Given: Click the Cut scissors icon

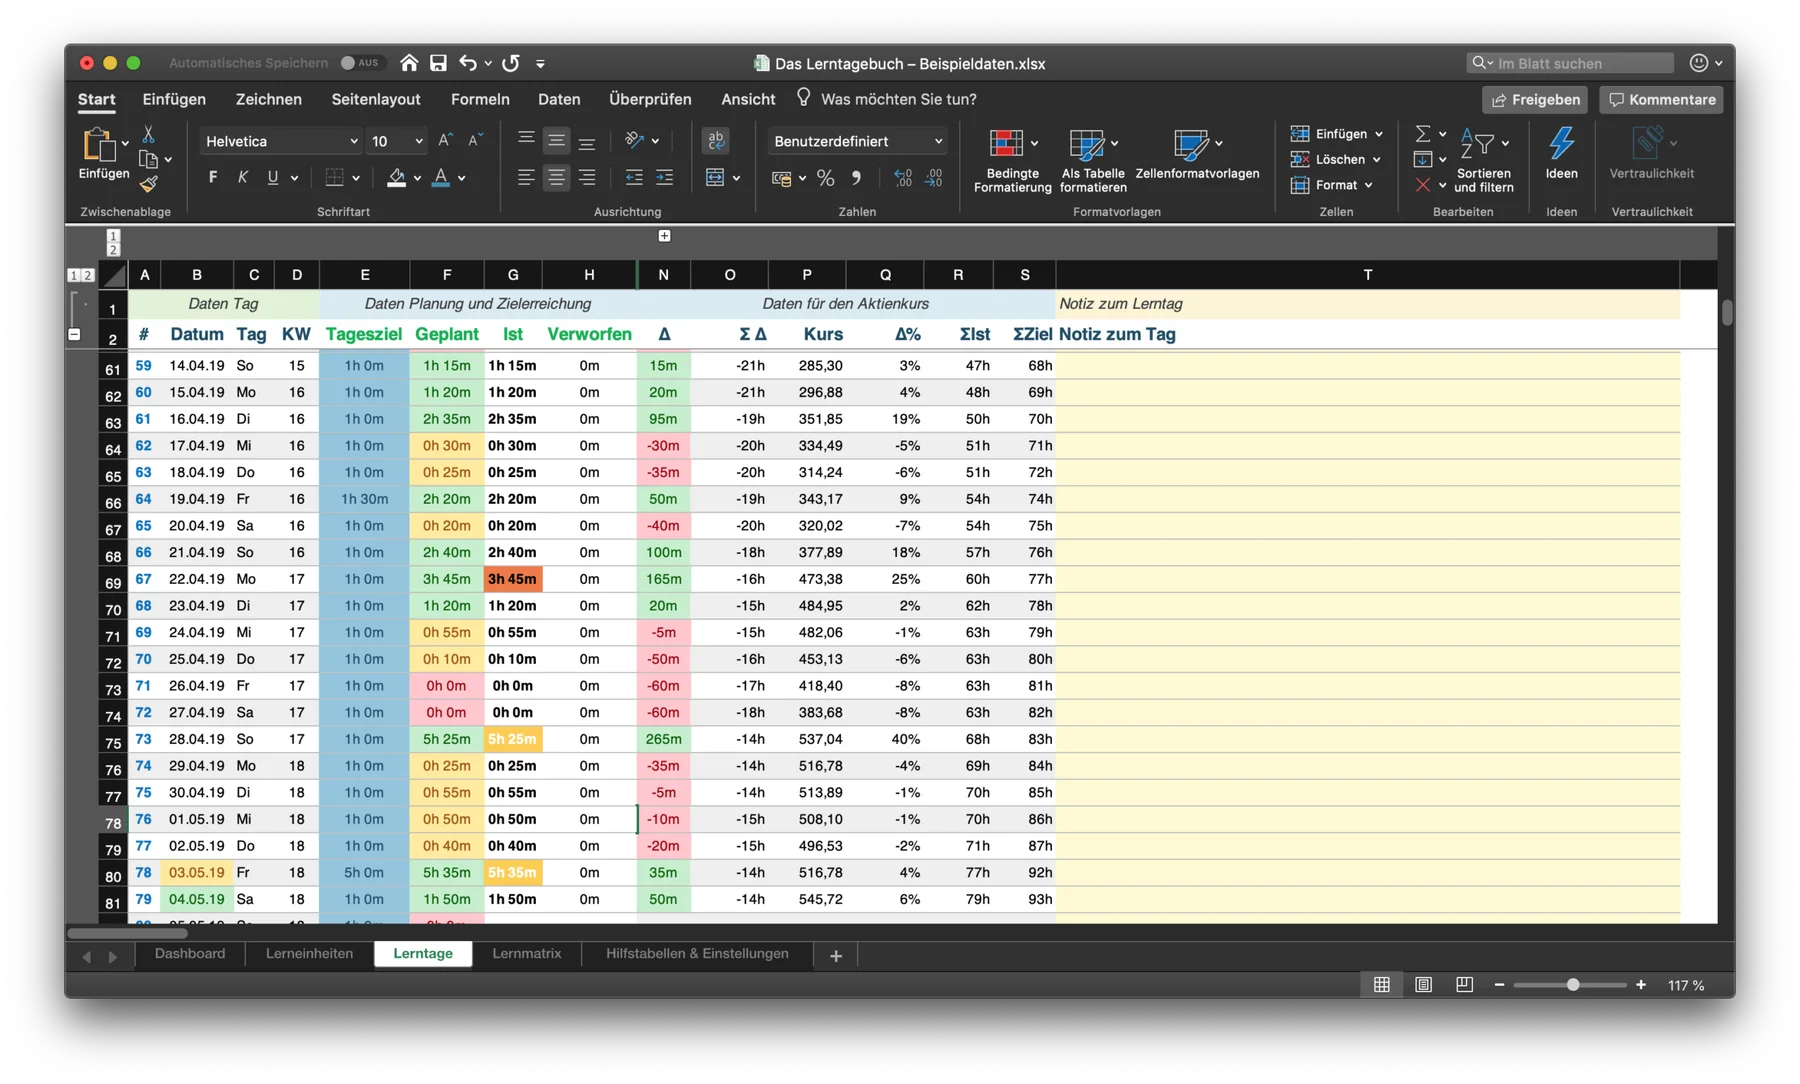Looking at the screenshot, I should pyautogui.click(x=148, y=133).
